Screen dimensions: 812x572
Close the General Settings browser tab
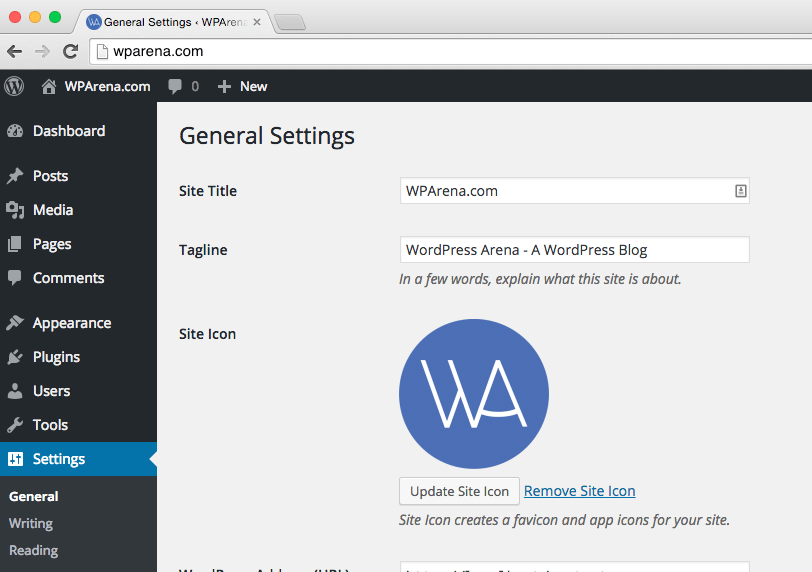click(x=257, y=22)
